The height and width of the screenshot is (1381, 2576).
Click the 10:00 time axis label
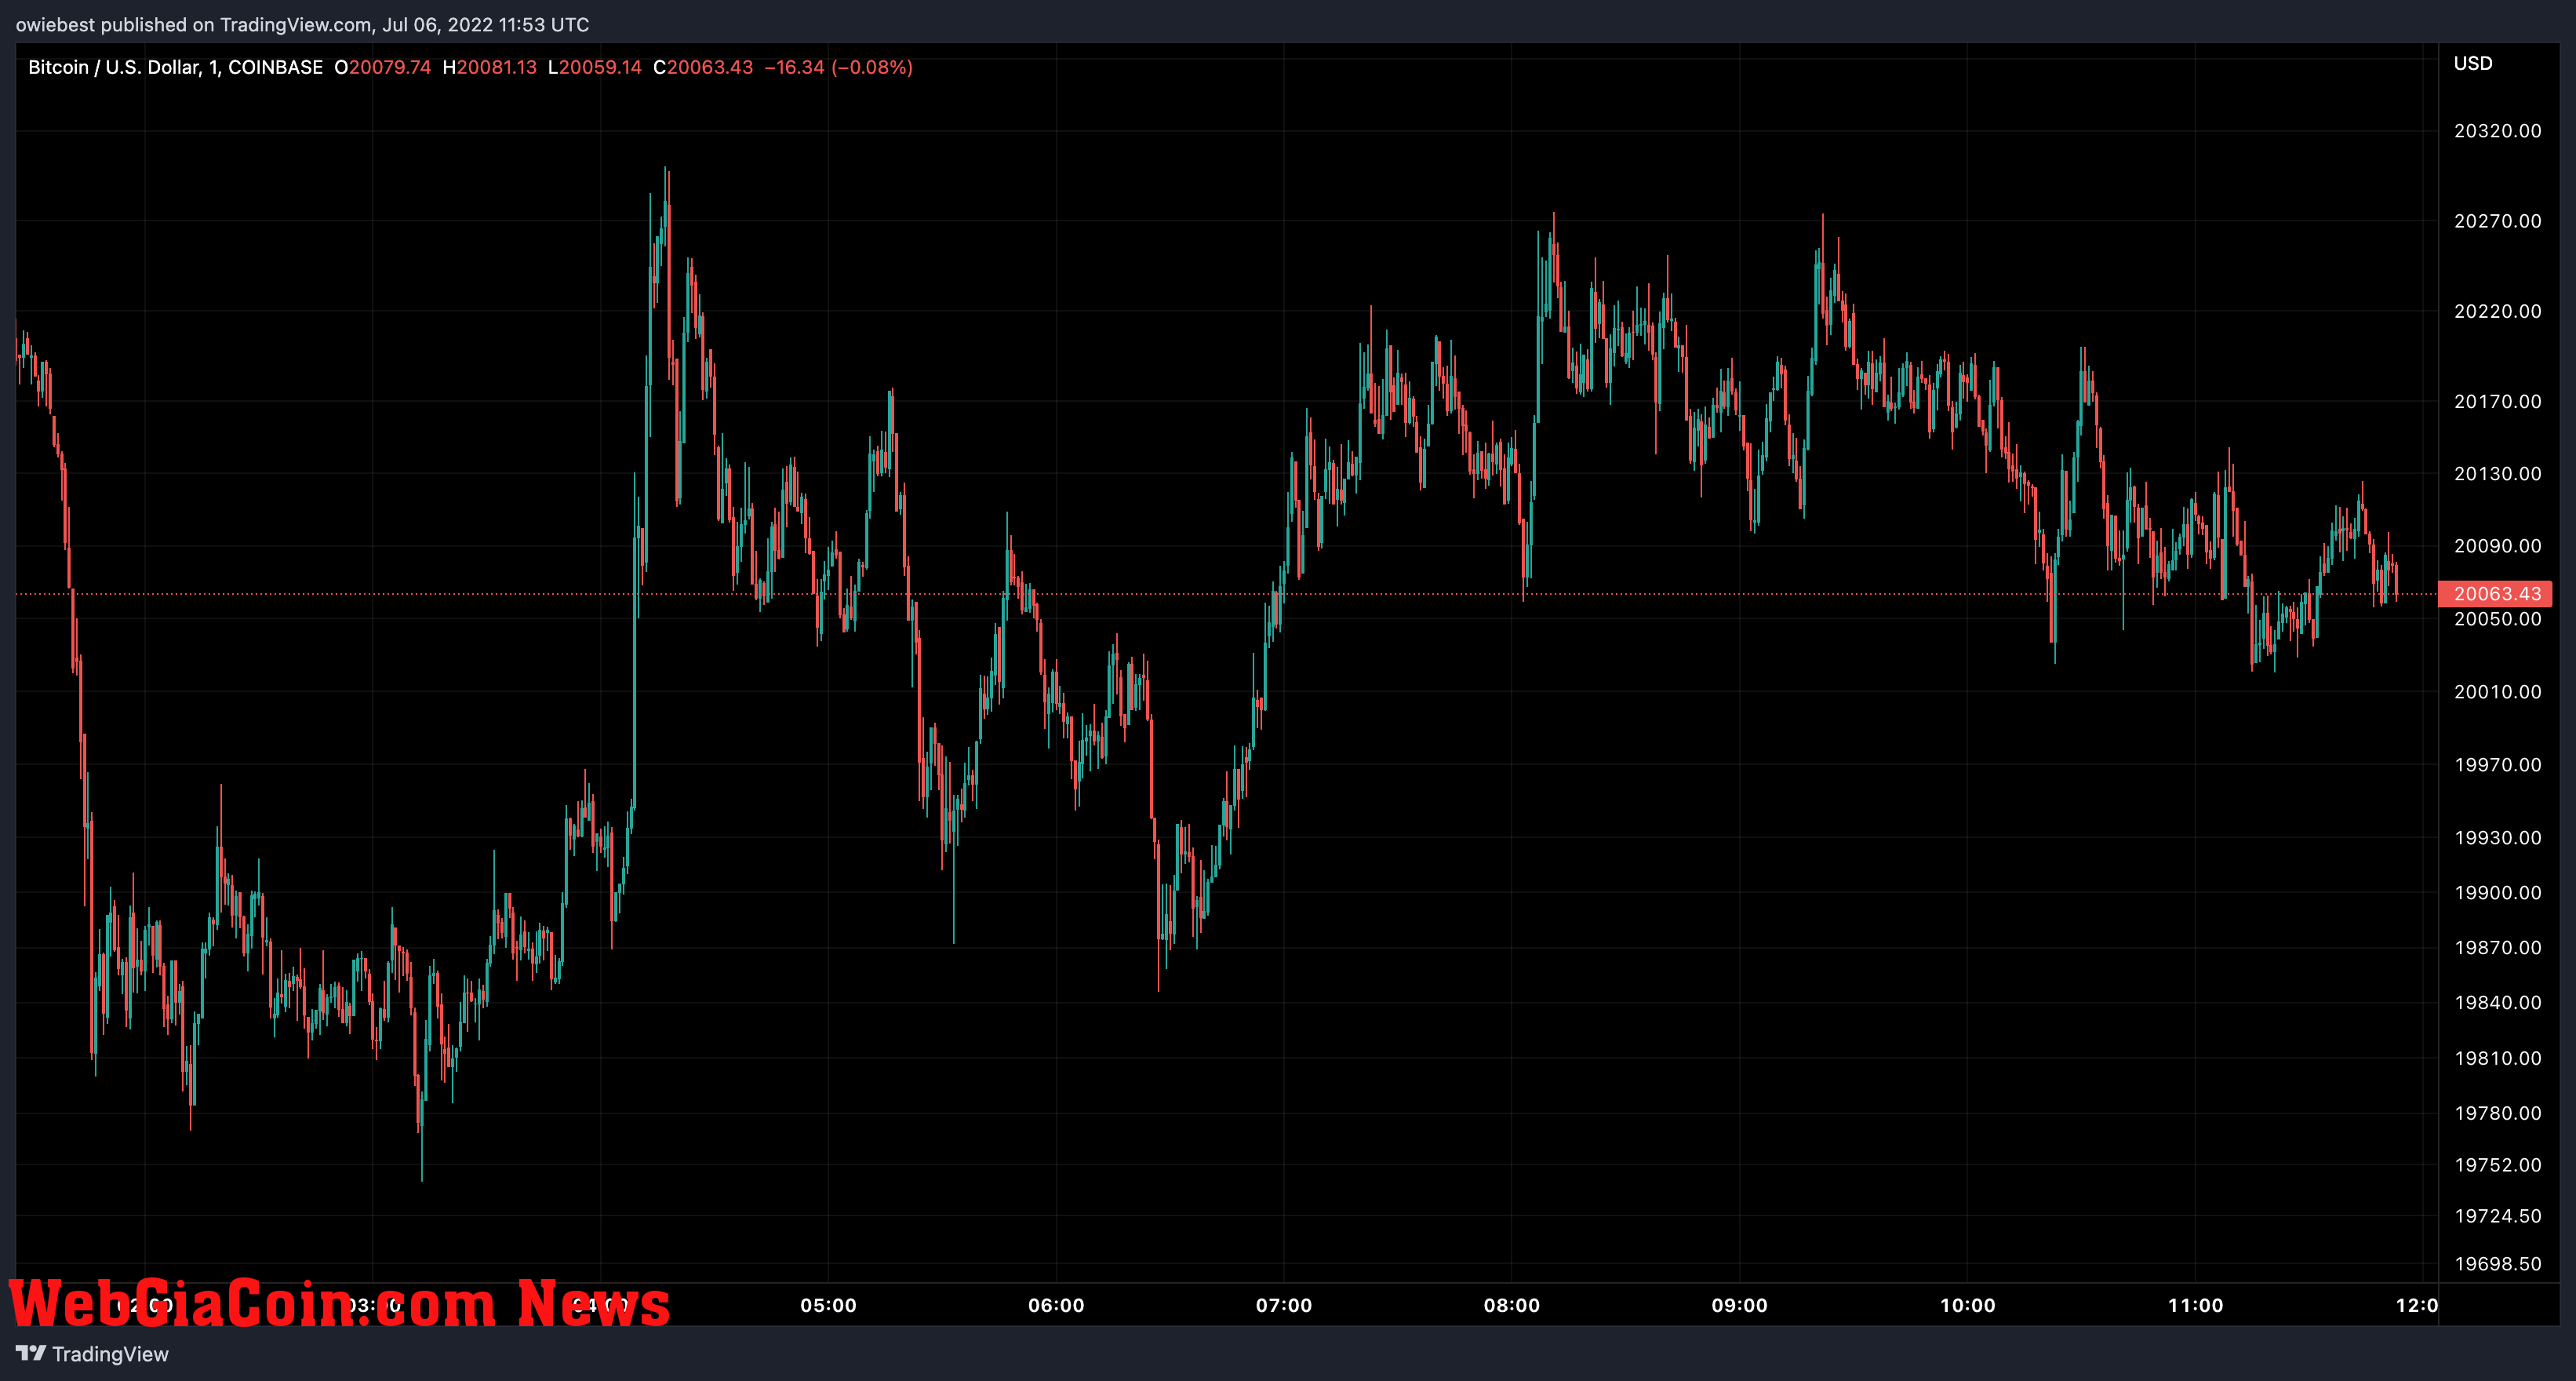click(1967, 1305)
